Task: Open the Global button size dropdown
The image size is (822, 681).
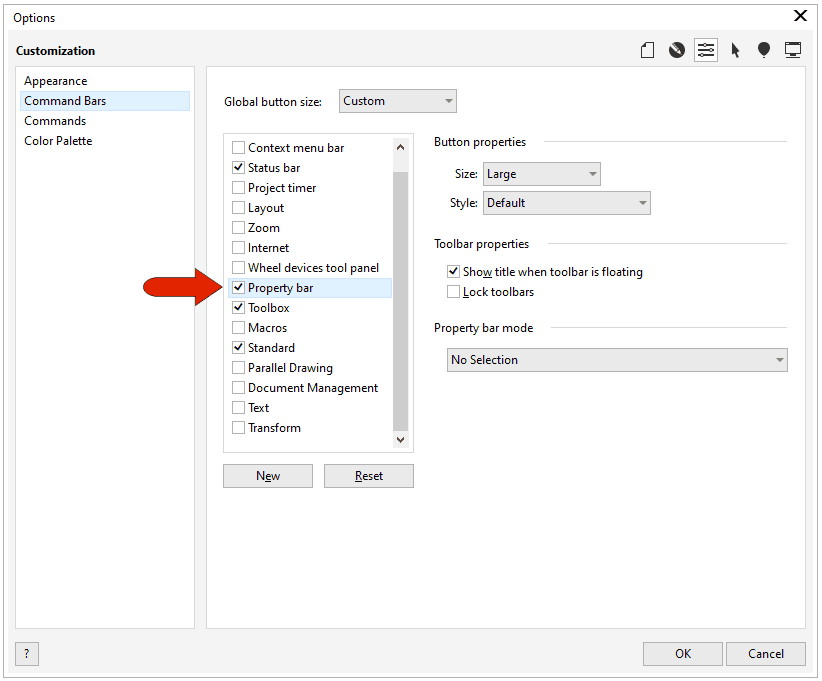Action: click(x=397, y=101)
